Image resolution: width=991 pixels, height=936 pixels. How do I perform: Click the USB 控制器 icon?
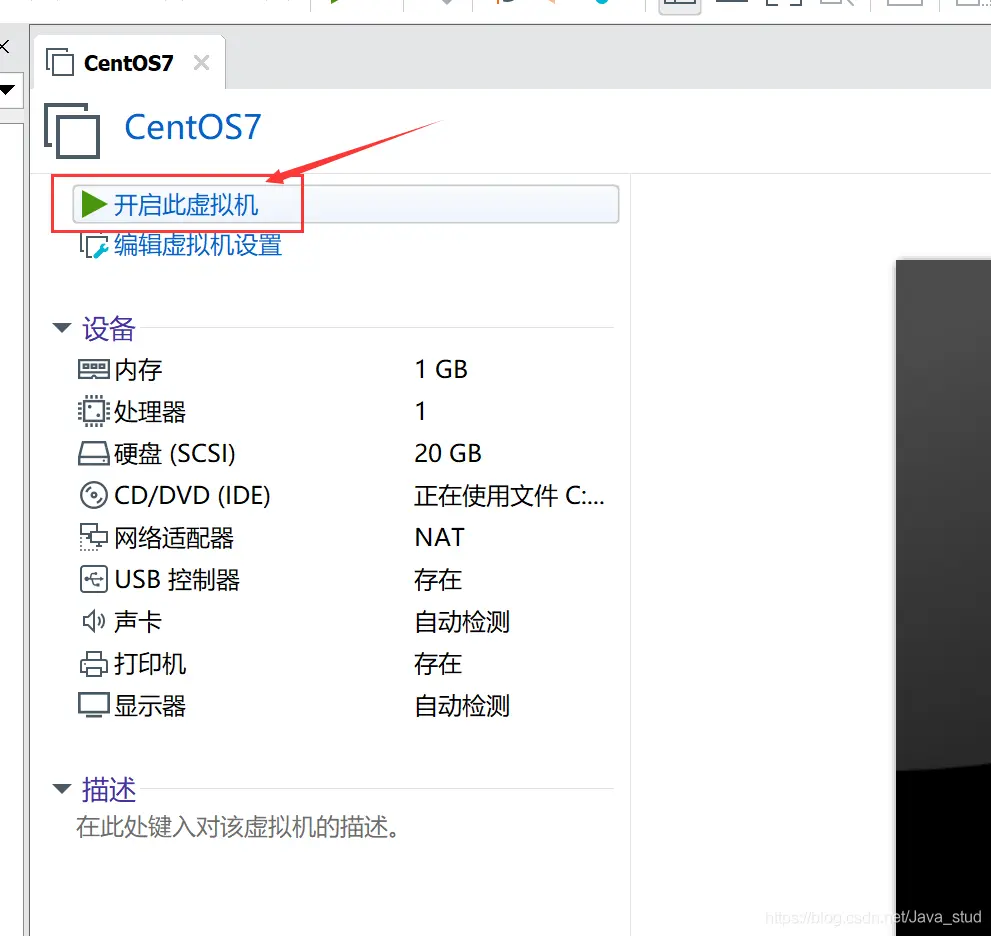pos(94,579)
